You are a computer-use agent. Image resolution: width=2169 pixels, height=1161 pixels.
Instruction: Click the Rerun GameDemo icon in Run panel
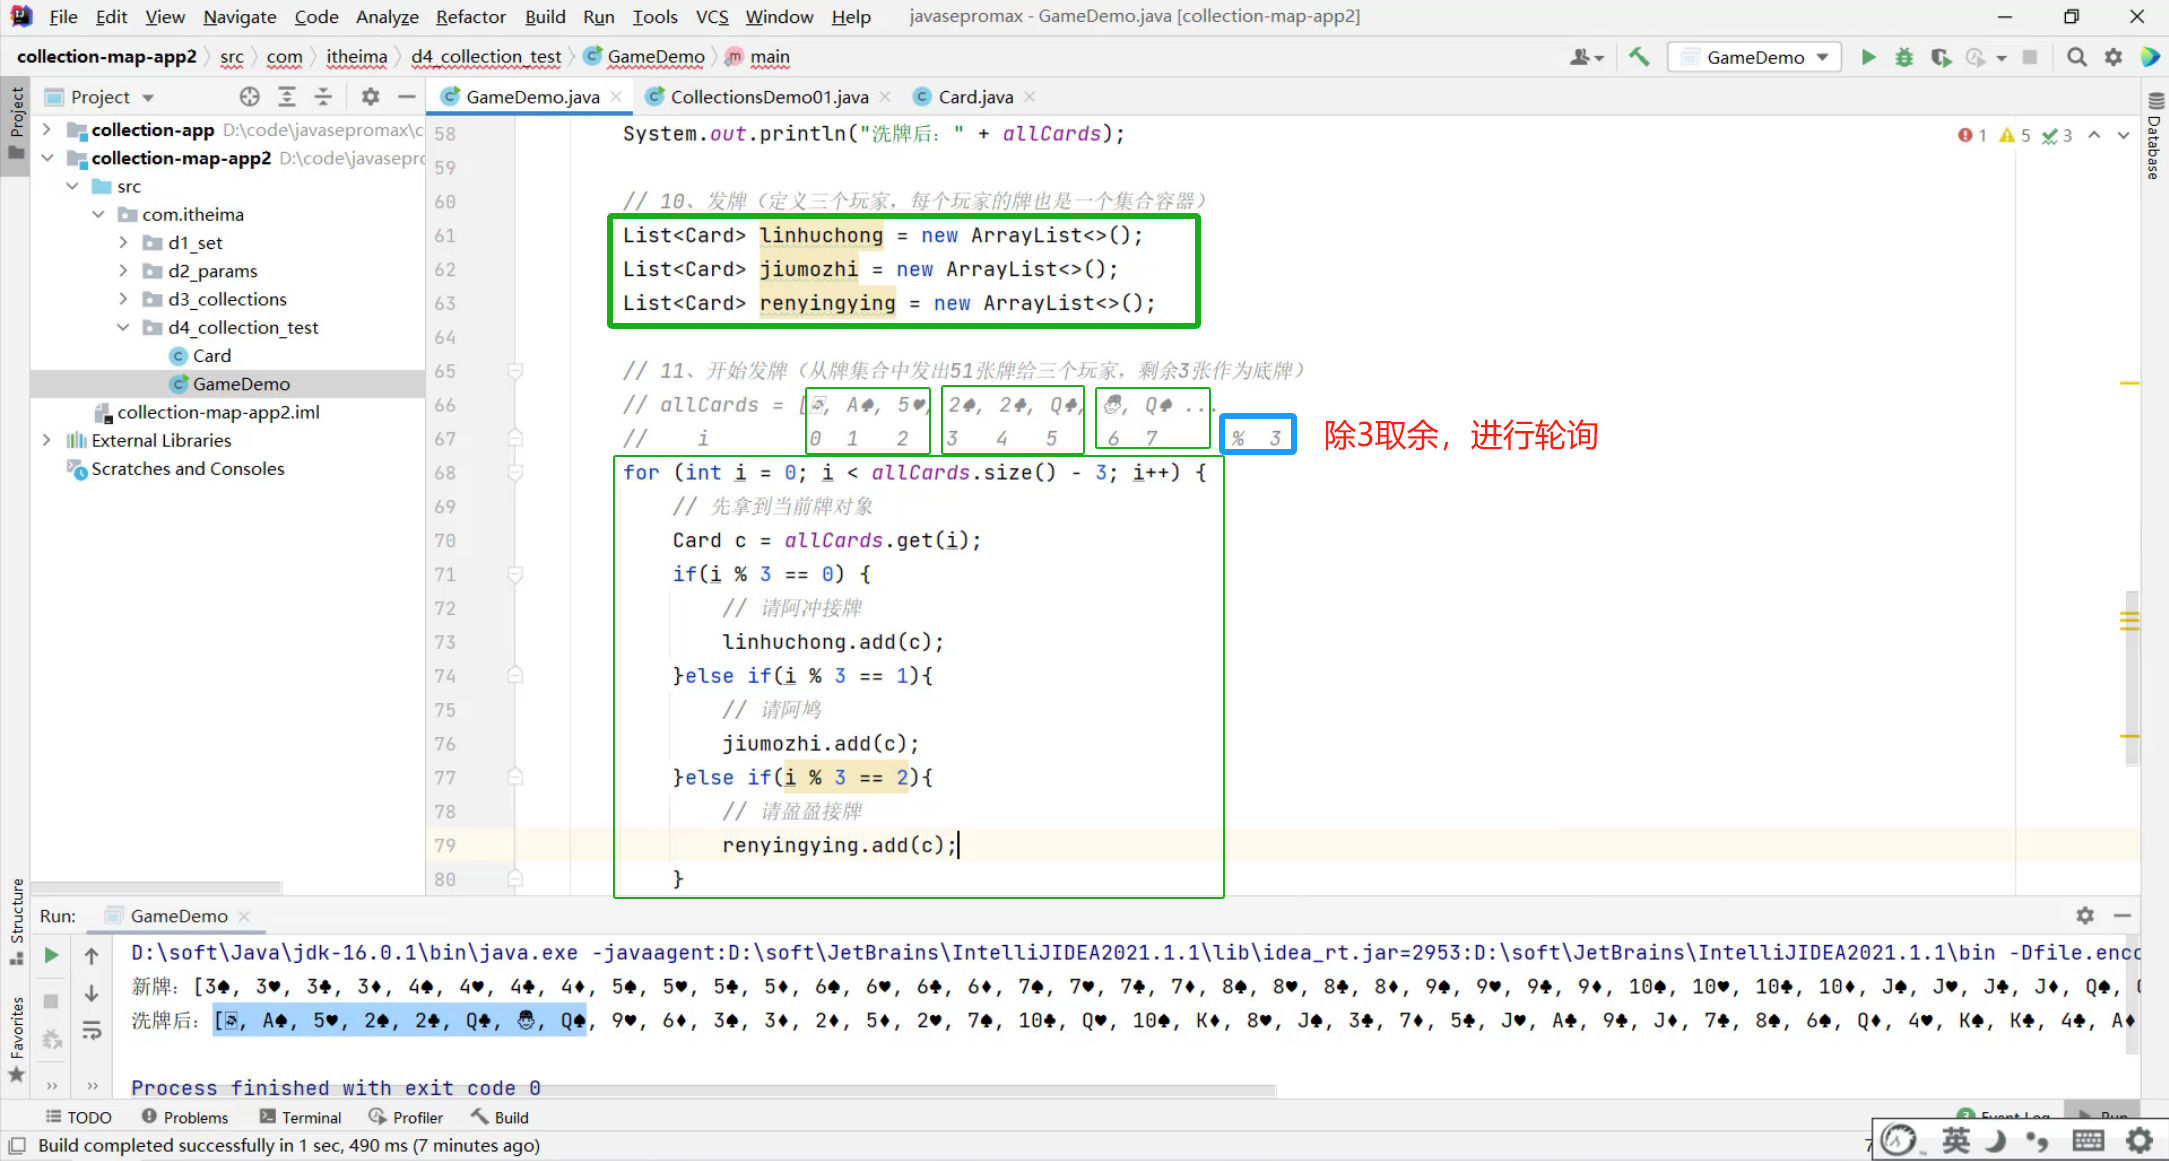tap(51, 956)
